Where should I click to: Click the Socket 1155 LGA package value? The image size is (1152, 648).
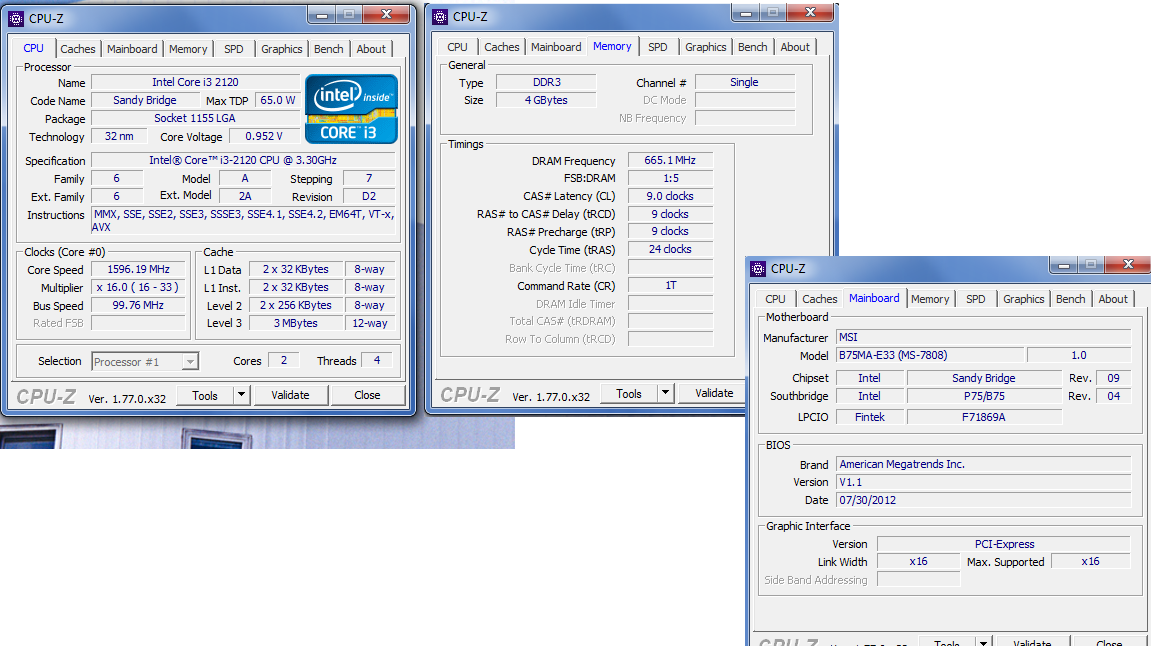[x=195, y=118]
